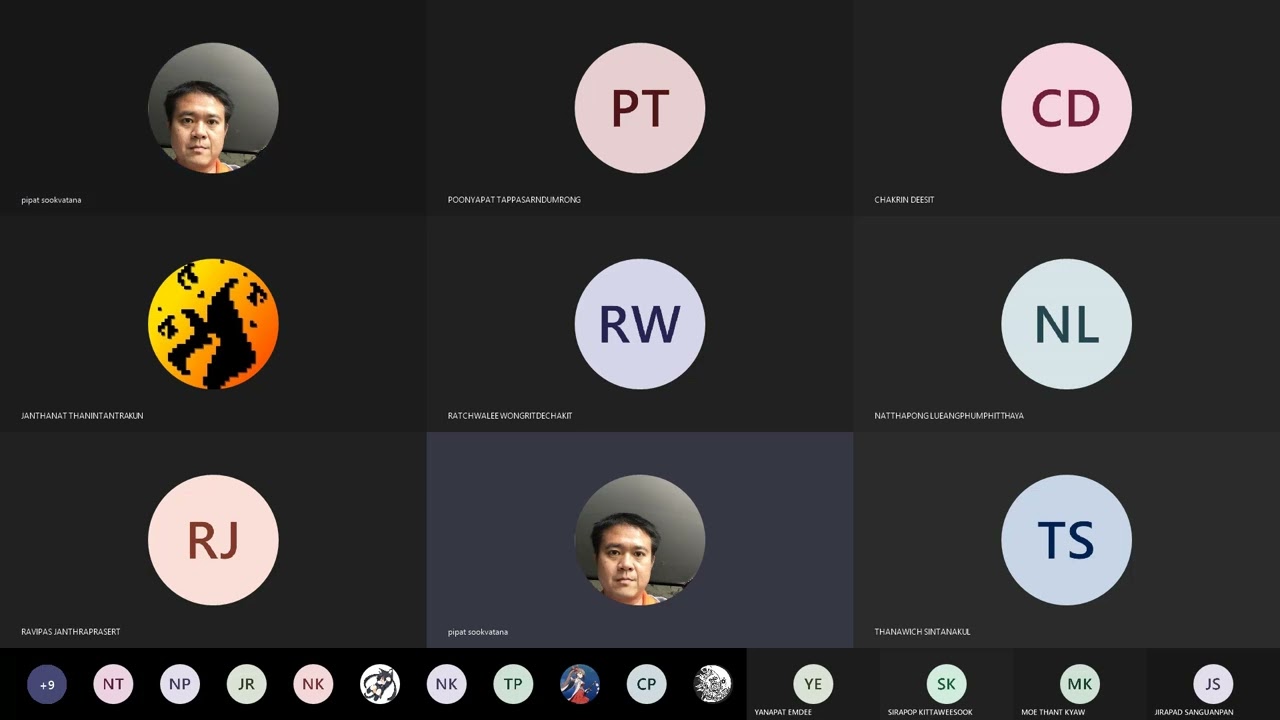Click the anime girl avatar beside TP
Viewport: 1280px width, 720px height.
point(580,685)
